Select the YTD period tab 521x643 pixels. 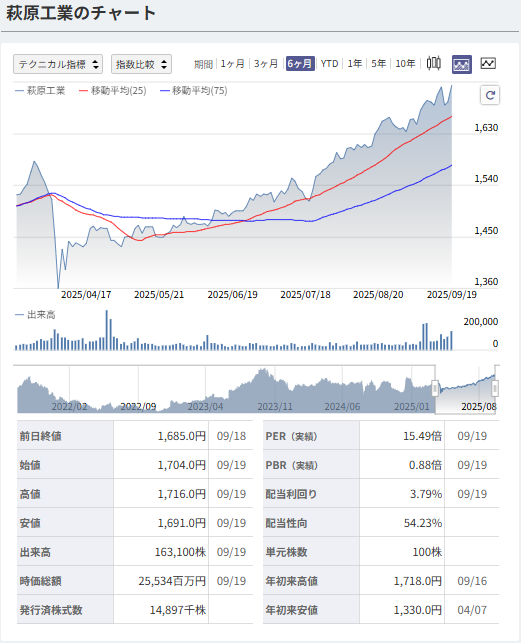329,64
